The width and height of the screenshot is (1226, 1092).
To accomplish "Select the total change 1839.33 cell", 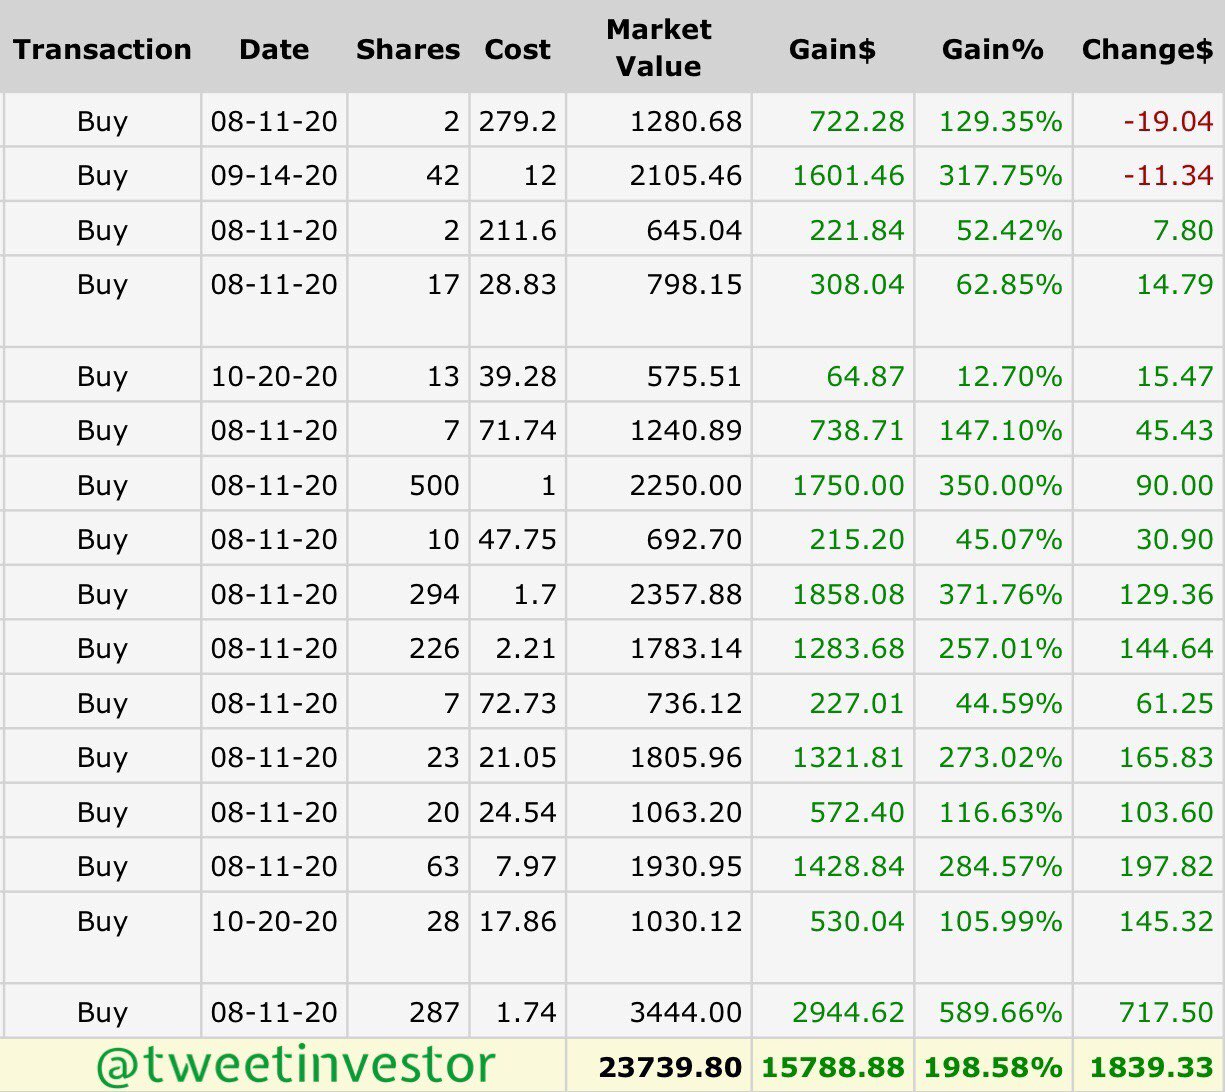I will tap(1150, 1067).
